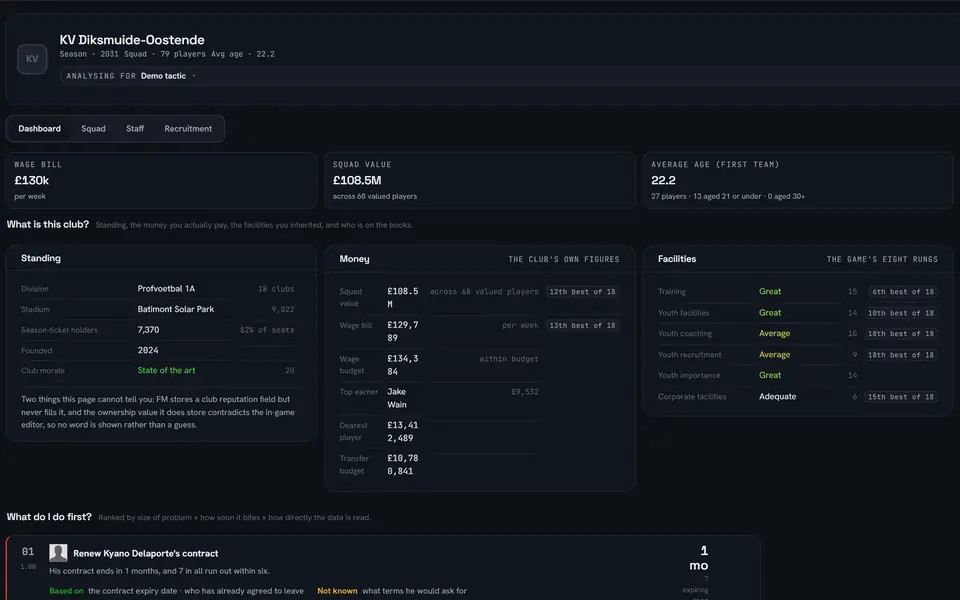This screenshot has width=960, height=600.
Task: Select the Youth facilities Great rating
Action: (x=770, y=313)
